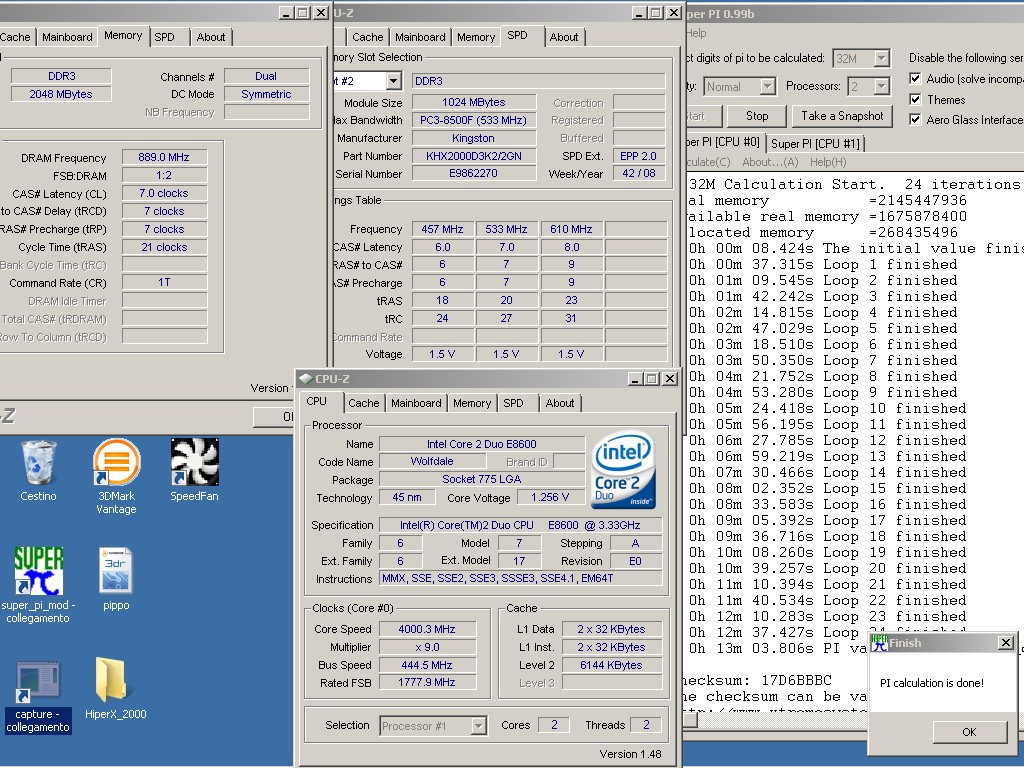Click the Core Voltage value 1.256 V
Image resolution: width=1024 pixels, height=768 pixels.
(x=549, y=497)
